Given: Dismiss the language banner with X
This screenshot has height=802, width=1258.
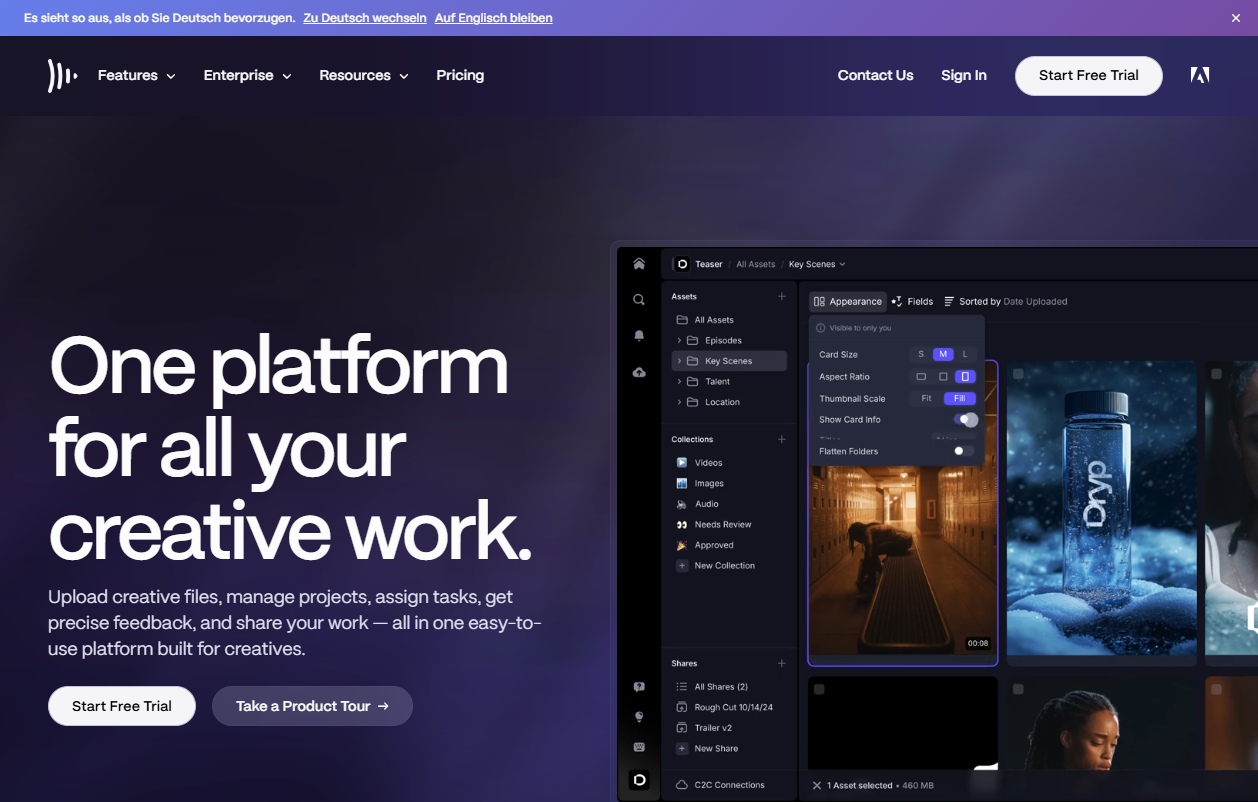Looking at the screenshot, I should pyautogui.click(x=1236, y=18).
